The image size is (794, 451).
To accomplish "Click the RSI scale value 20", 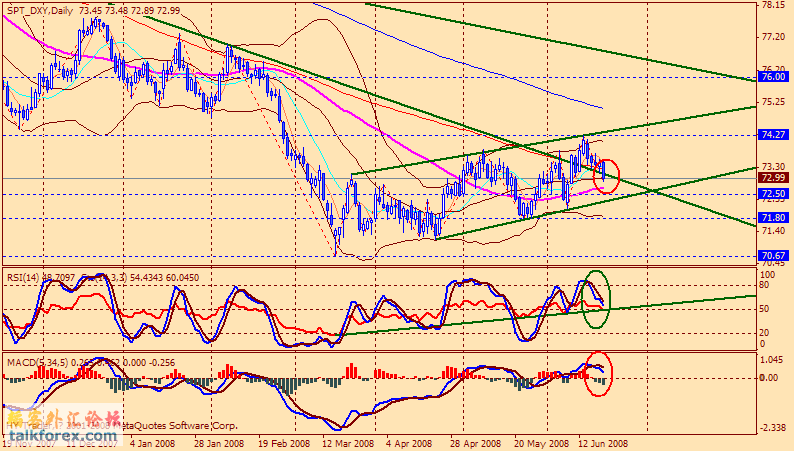I will [766, 333].
